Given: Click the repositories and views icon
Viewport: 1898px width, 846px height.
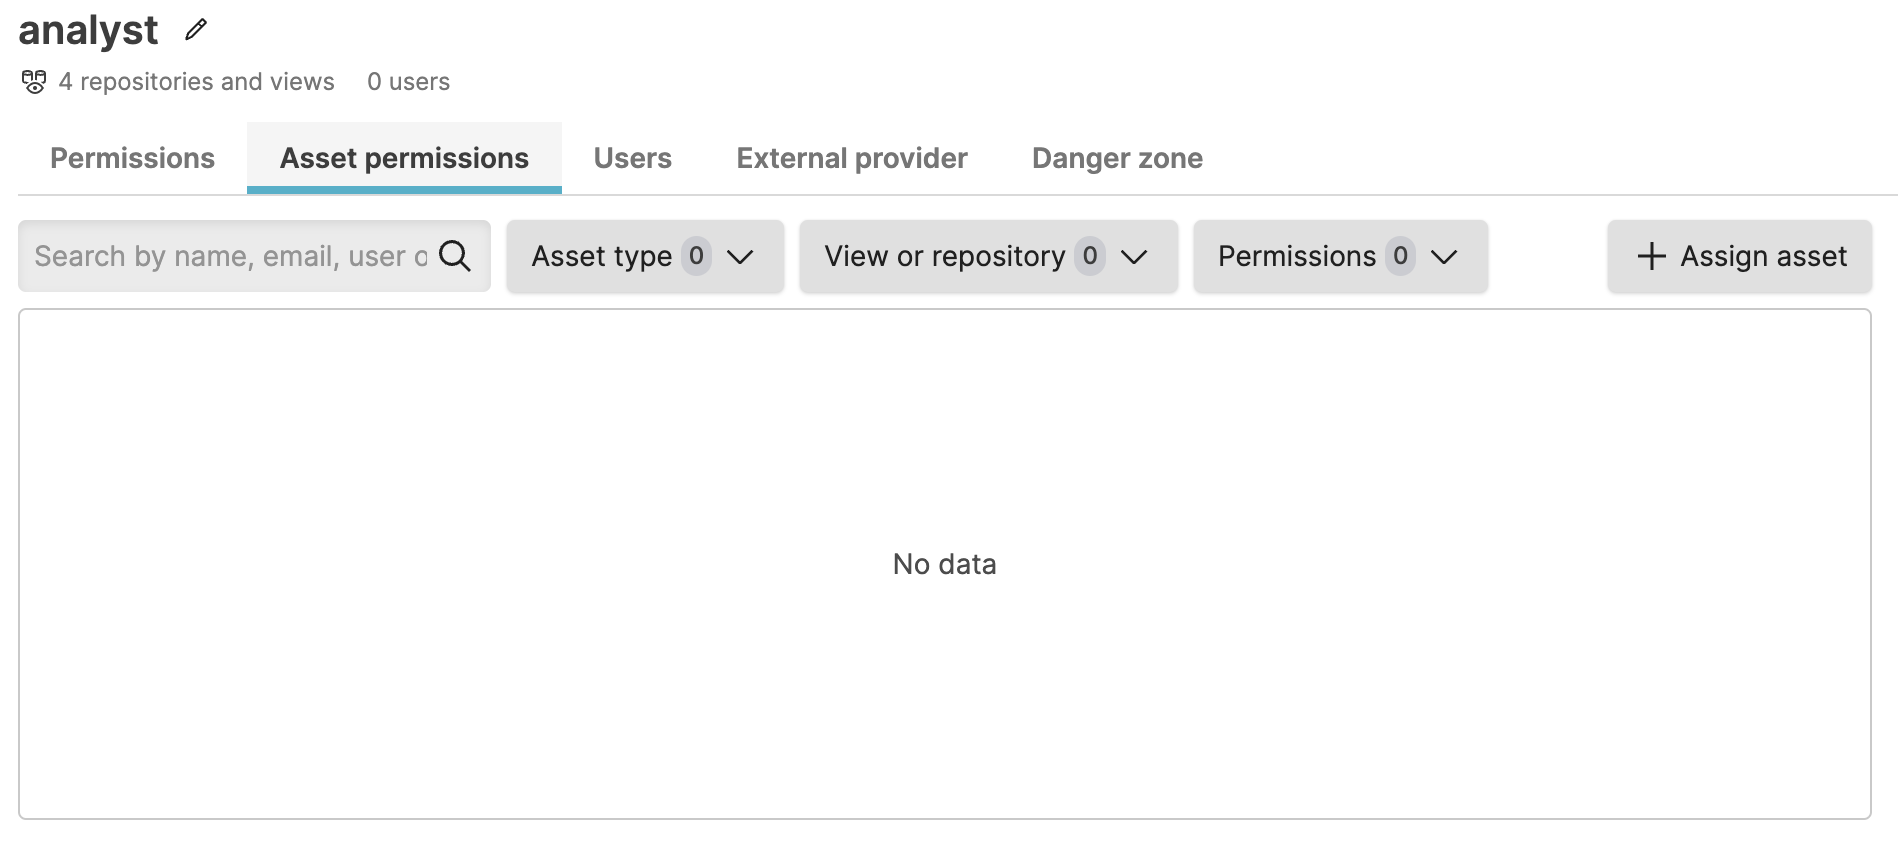Looking at the screenshot, I should 34,81.
